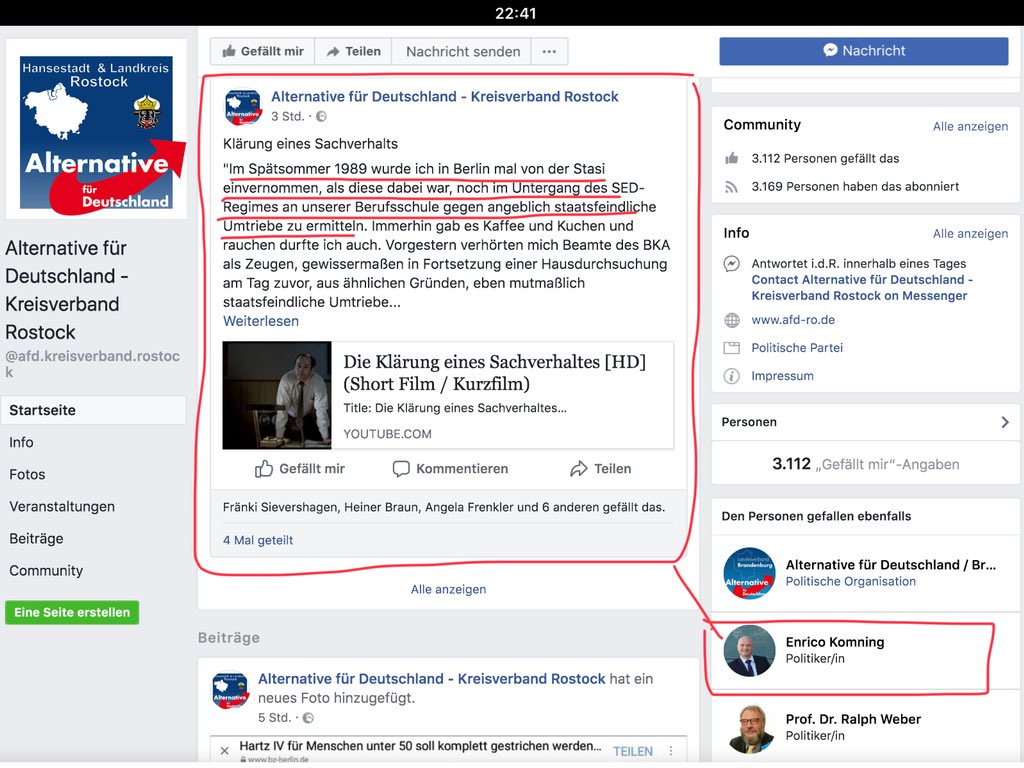Like the post with Gefällt mir thumb icon
Image resolution: width=1024 pixels, height=768 pixels.
point(300,469)
